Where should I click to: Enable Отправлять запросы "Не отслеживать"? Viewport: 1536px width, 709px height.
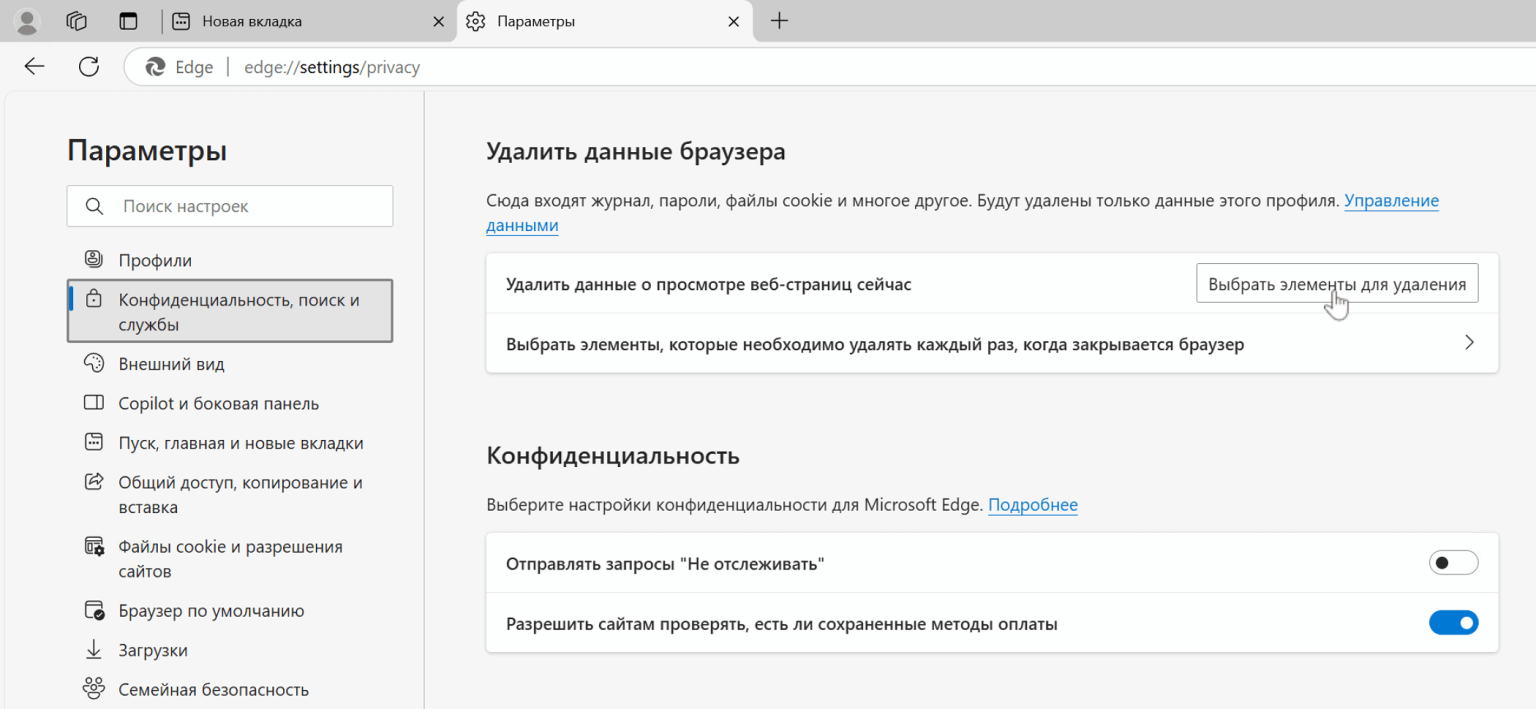click(1453, 562)
